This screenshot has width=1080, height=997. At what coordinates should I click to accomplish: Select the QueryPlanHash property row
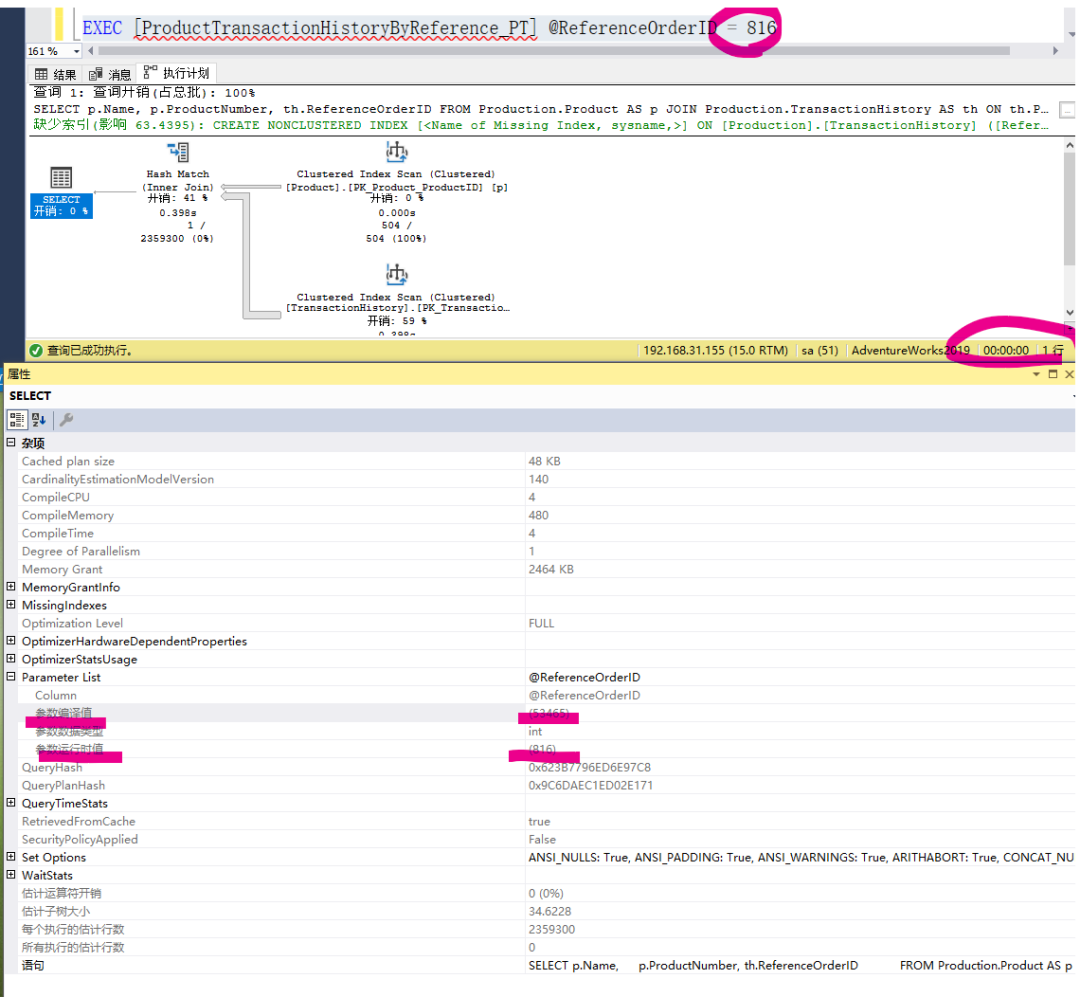point(540,785)
